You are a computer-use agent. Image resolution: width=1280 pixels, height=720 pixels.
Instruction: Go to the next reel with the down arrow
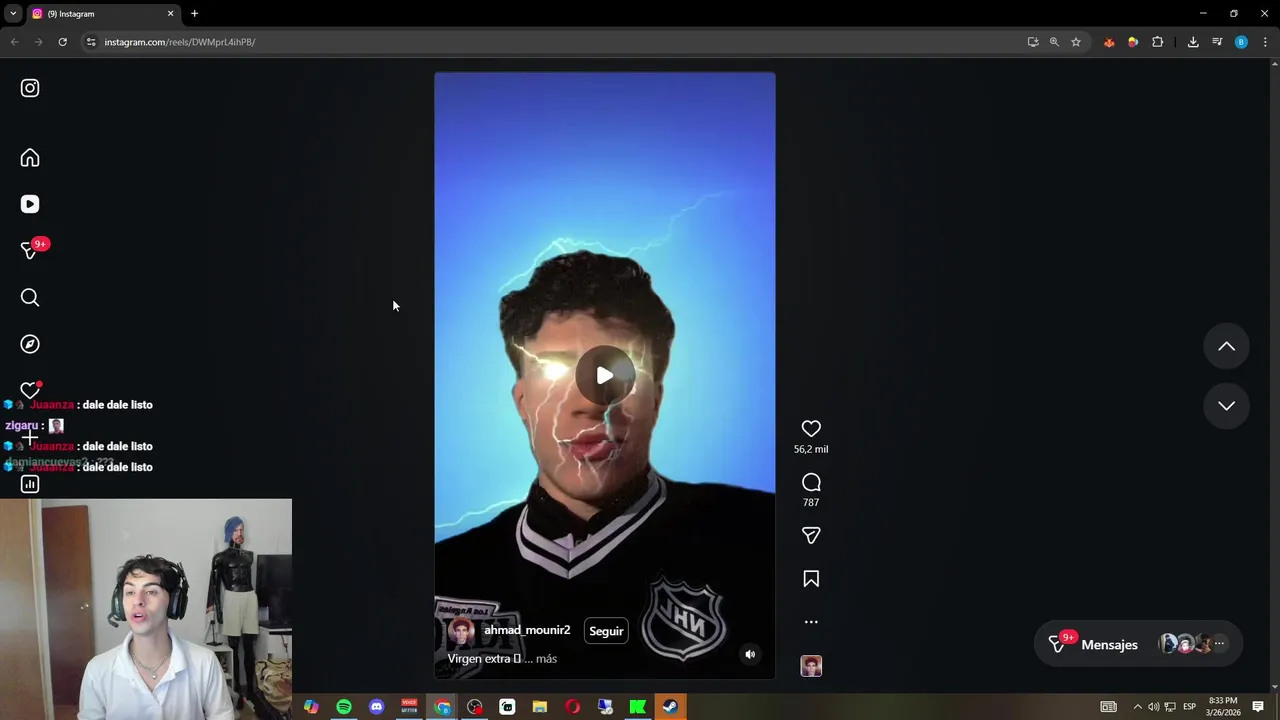(1226, 406)
